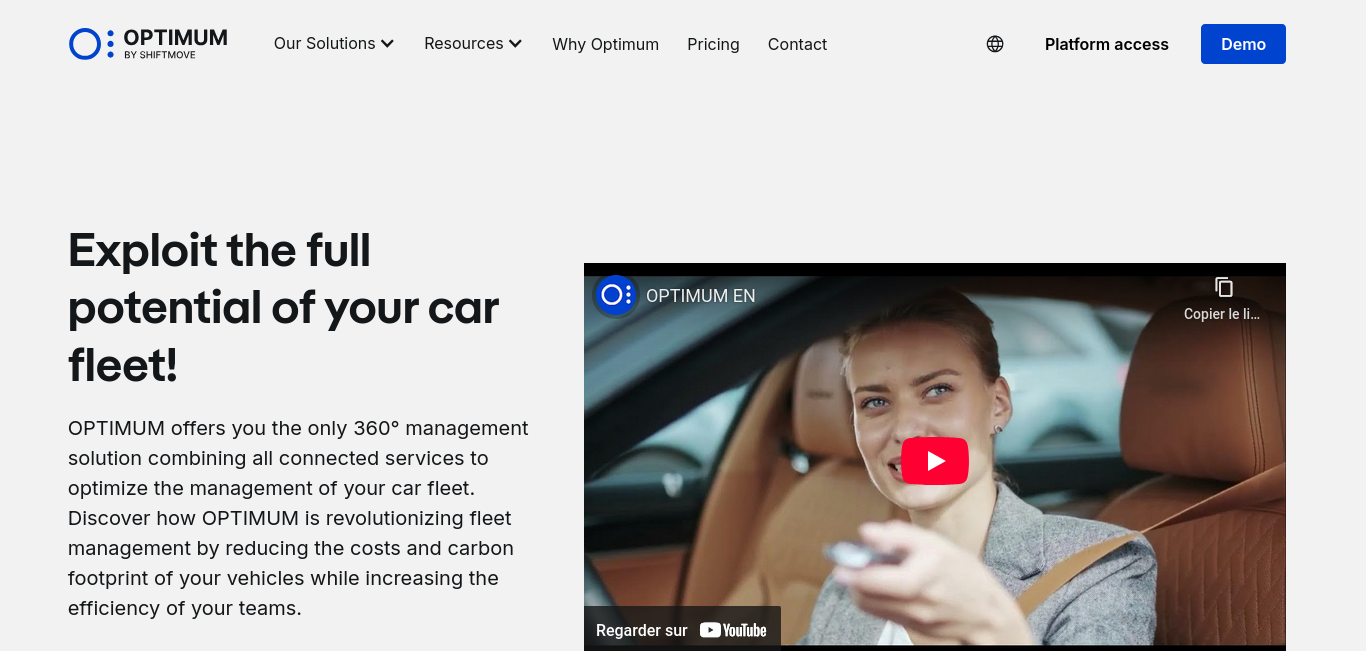Click the copy link icon on video
This screenshot has width=1366, height=651.
(x=1223, y=288)
